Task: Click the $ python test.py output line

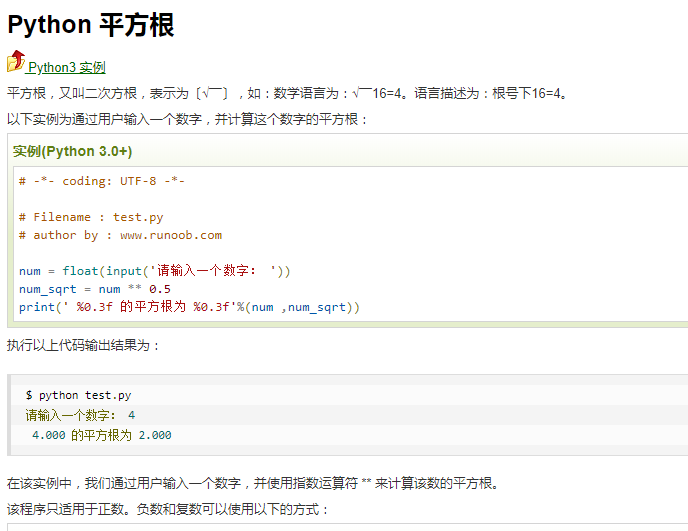Action: (x=78, y=395)
